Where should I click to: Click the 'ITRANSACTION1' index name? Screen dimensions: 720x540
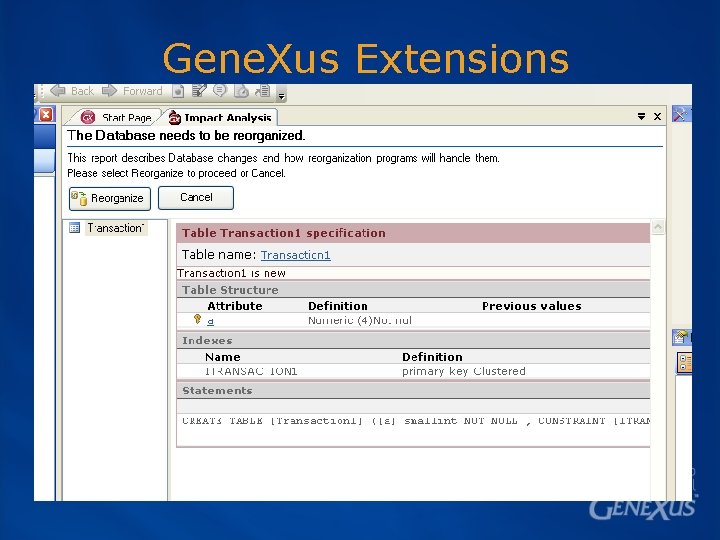point(251,371)
